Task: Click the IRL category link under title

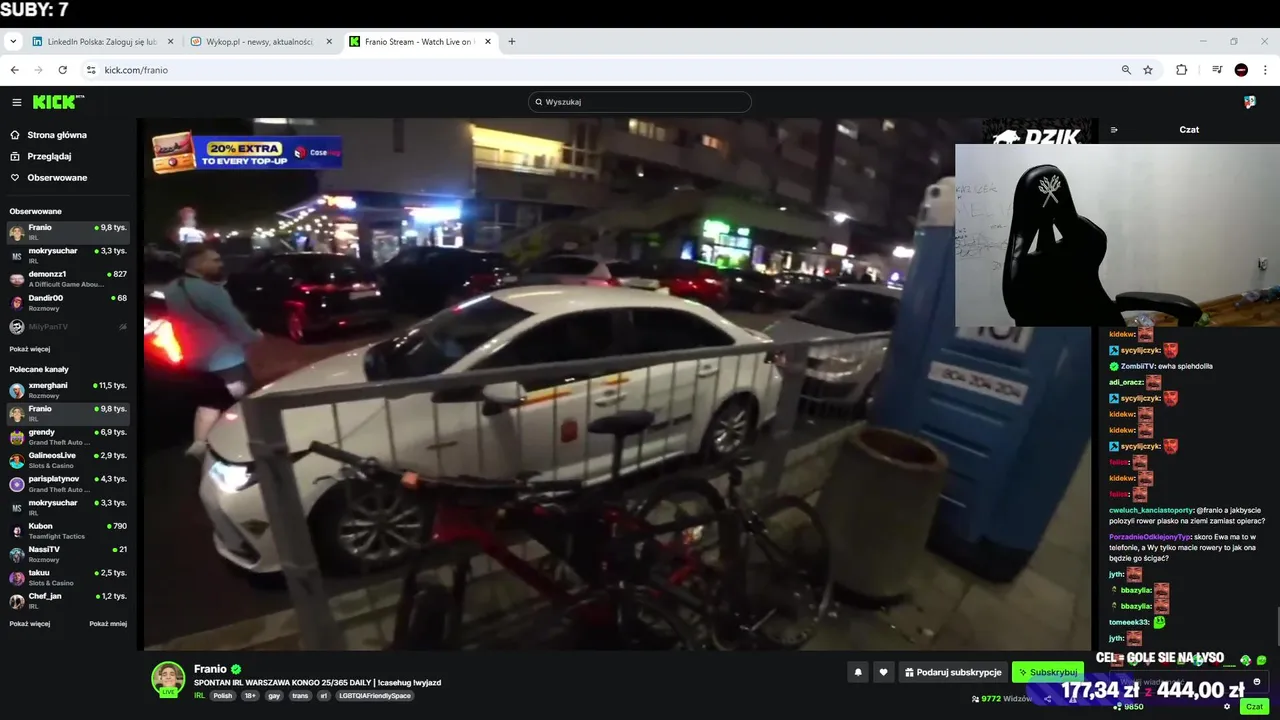Action: point(200,696)
